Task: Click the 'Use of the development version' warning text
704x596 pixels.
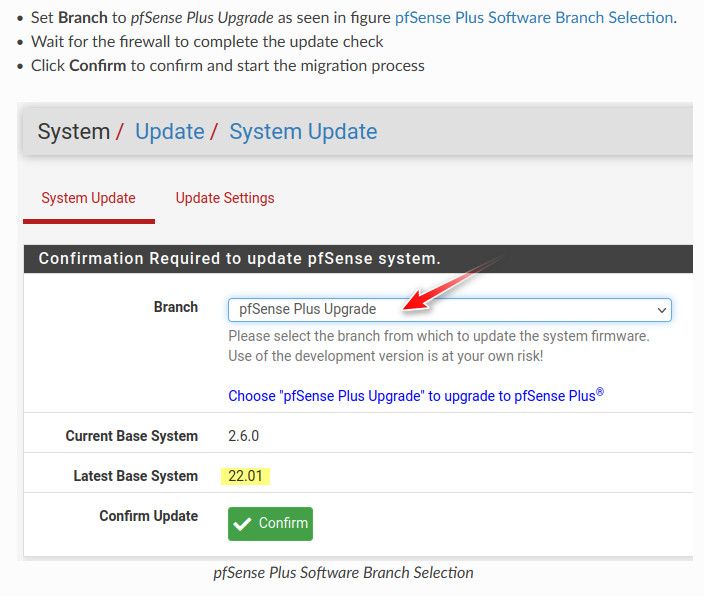Action: pos(386,356)
